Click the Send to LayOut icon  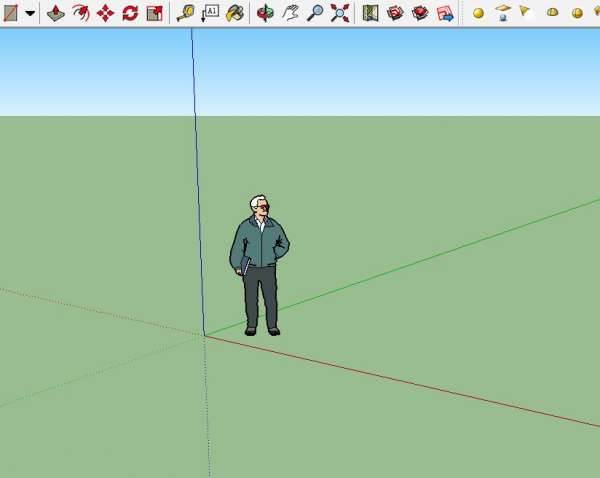445,13
